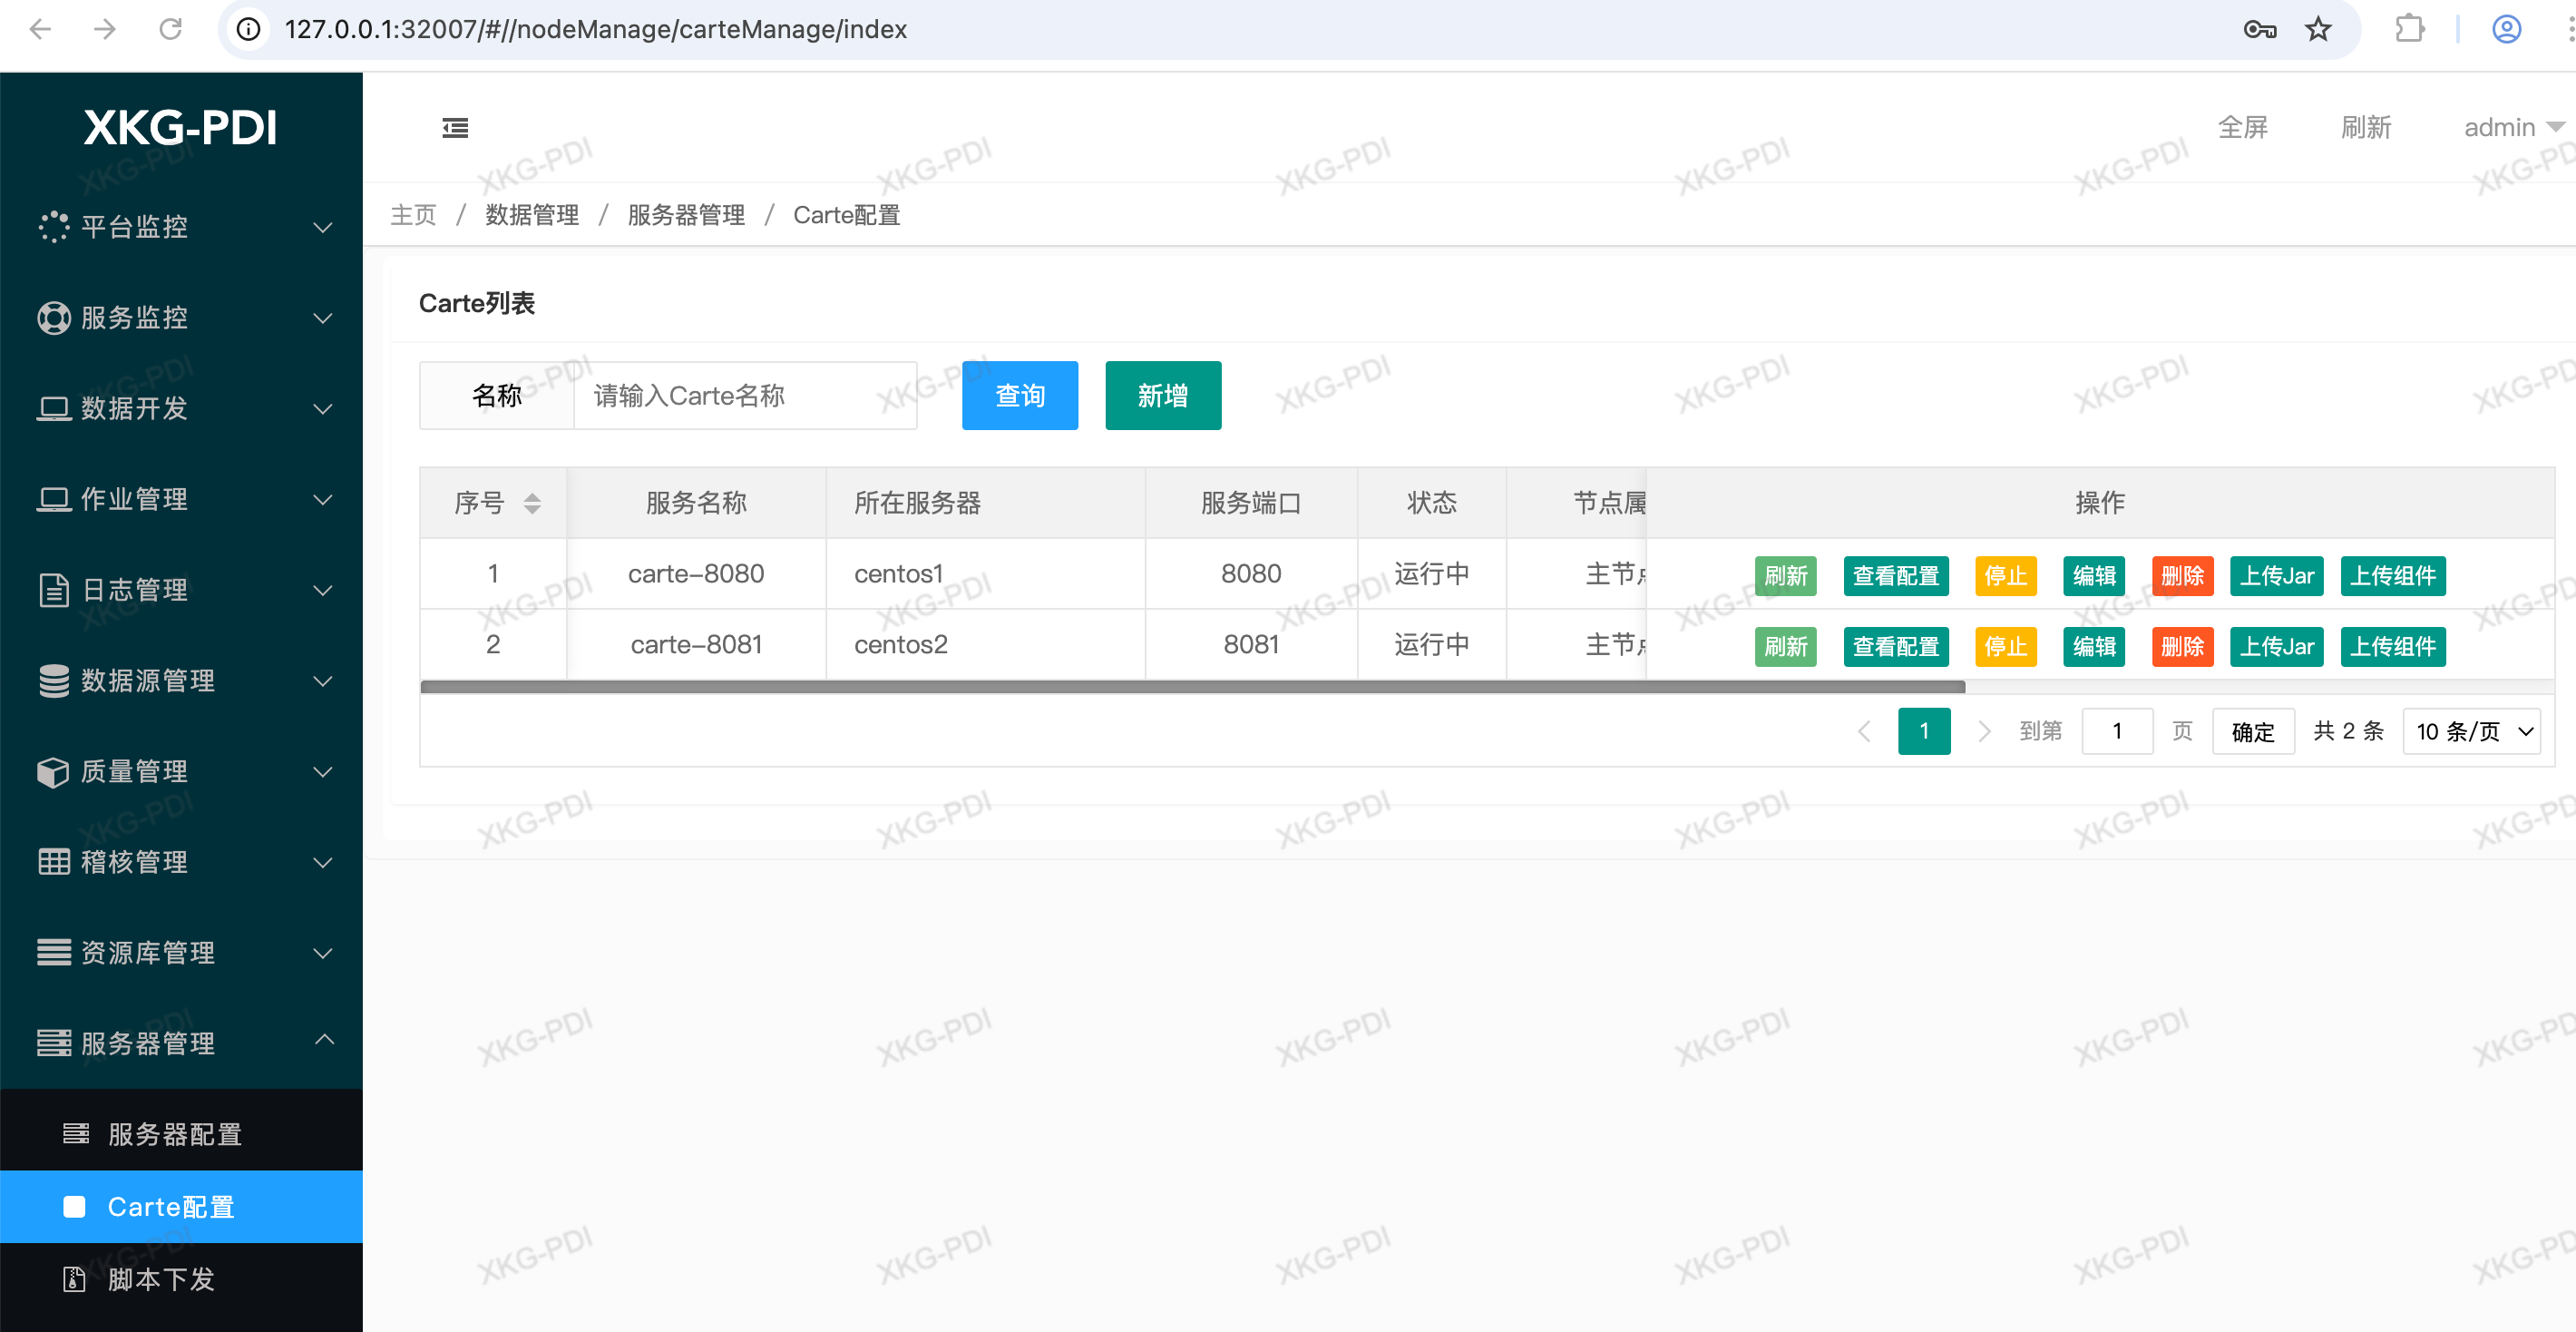Bookmark this page with the star icon
Screen dimensions: 2576x1332
click(x=2317, y=29)
